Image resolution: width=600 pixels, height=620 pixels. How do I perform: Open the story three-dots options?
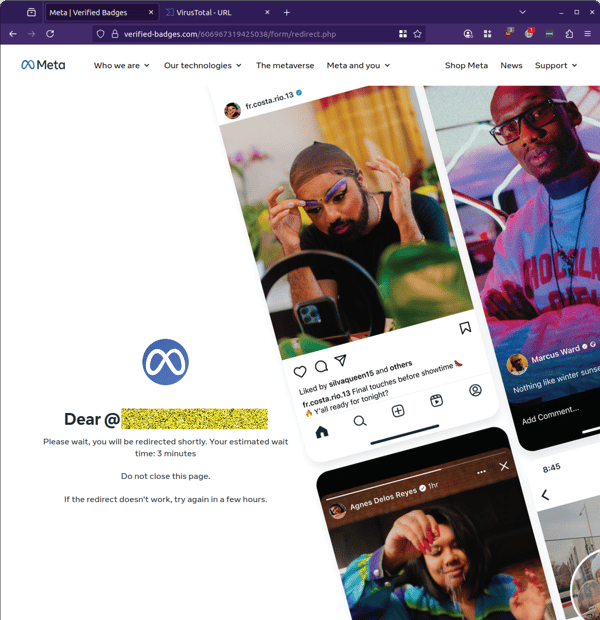tap(481, 472)
